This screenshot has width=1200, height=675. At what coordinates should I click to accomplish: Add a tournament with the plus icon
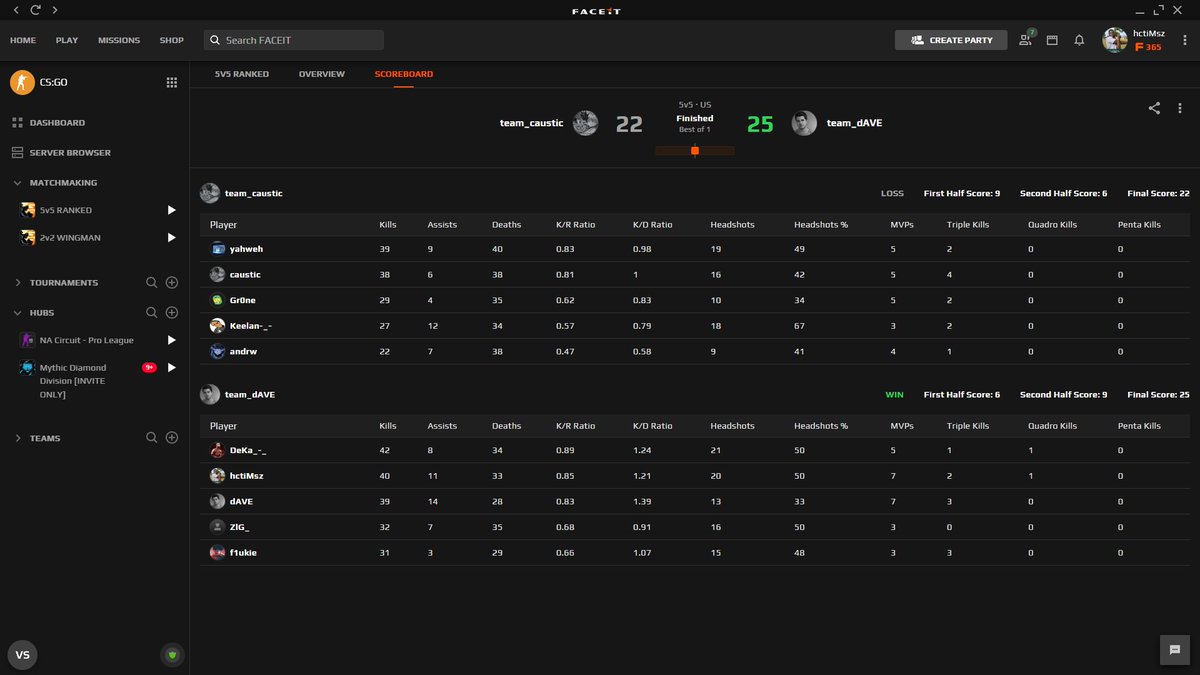pos(172,283)
